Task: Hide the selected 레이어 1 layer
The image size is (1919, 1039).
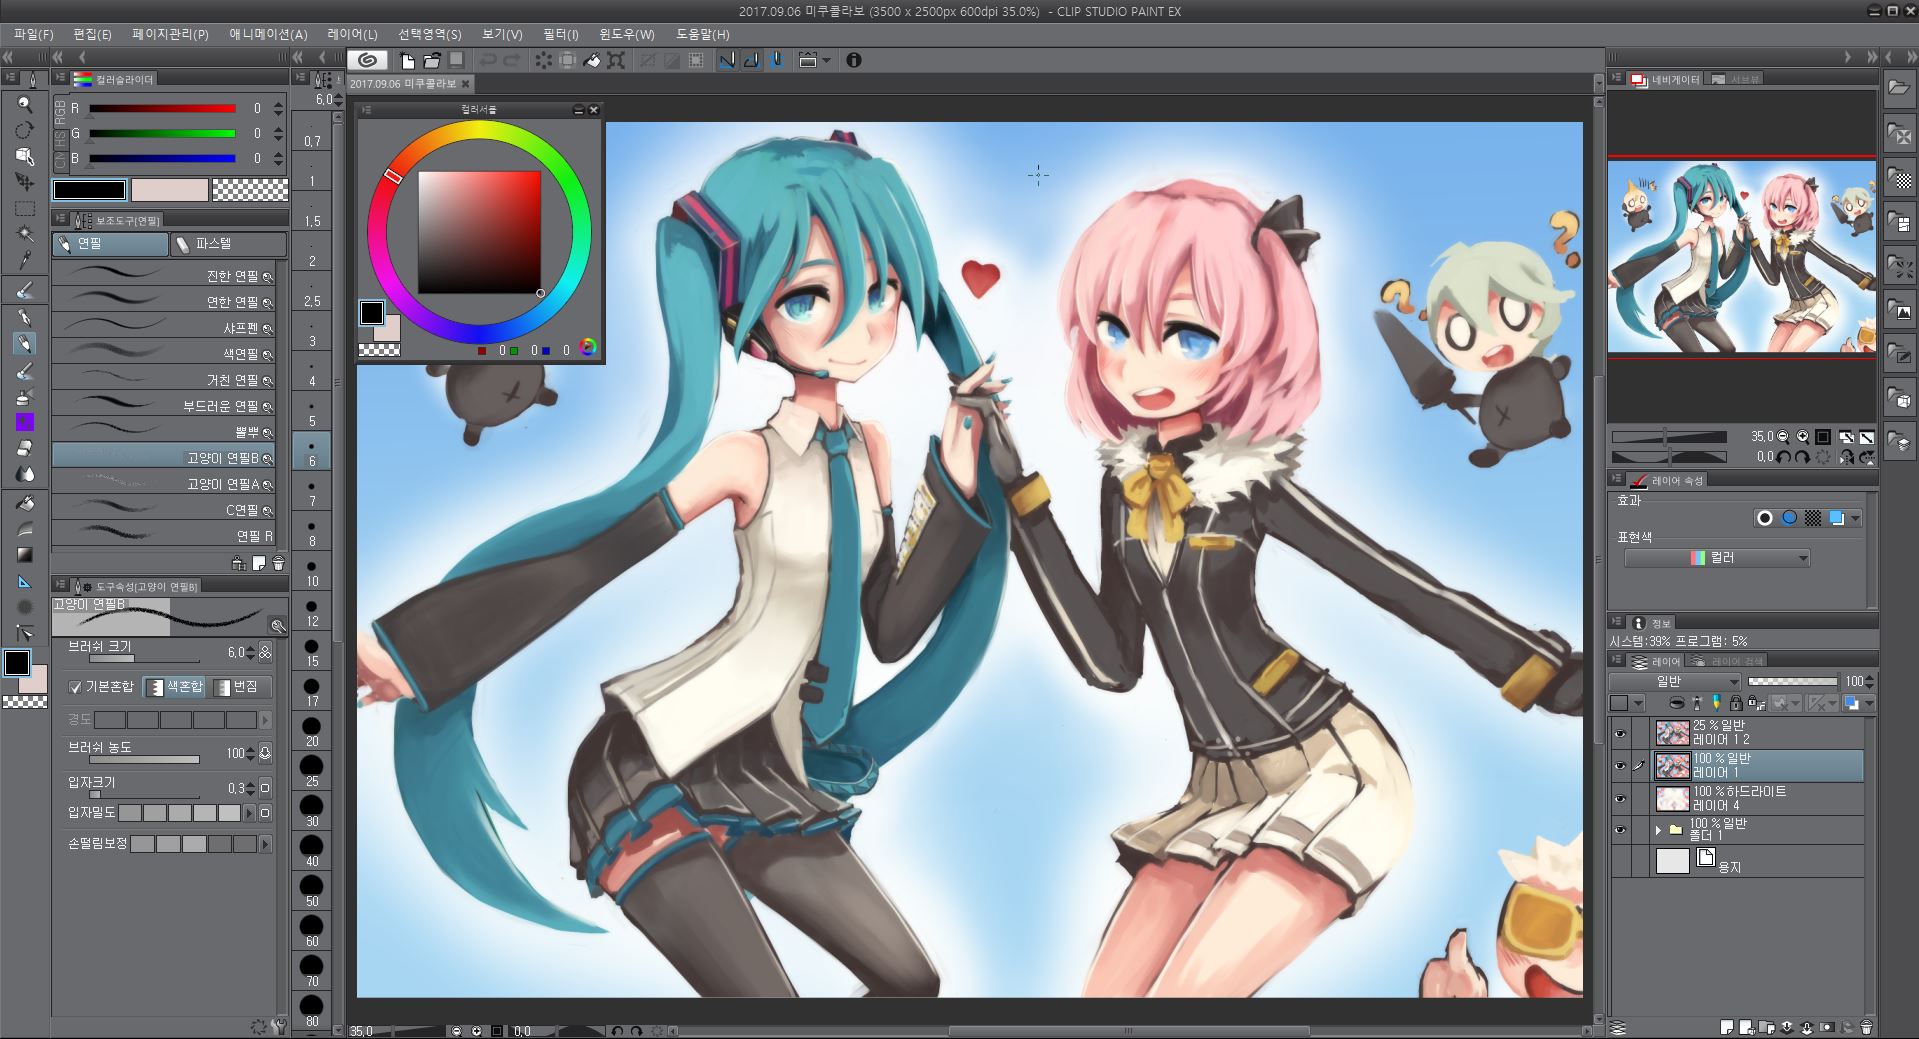Action: pyautogui.click(x=1620, y=767)
